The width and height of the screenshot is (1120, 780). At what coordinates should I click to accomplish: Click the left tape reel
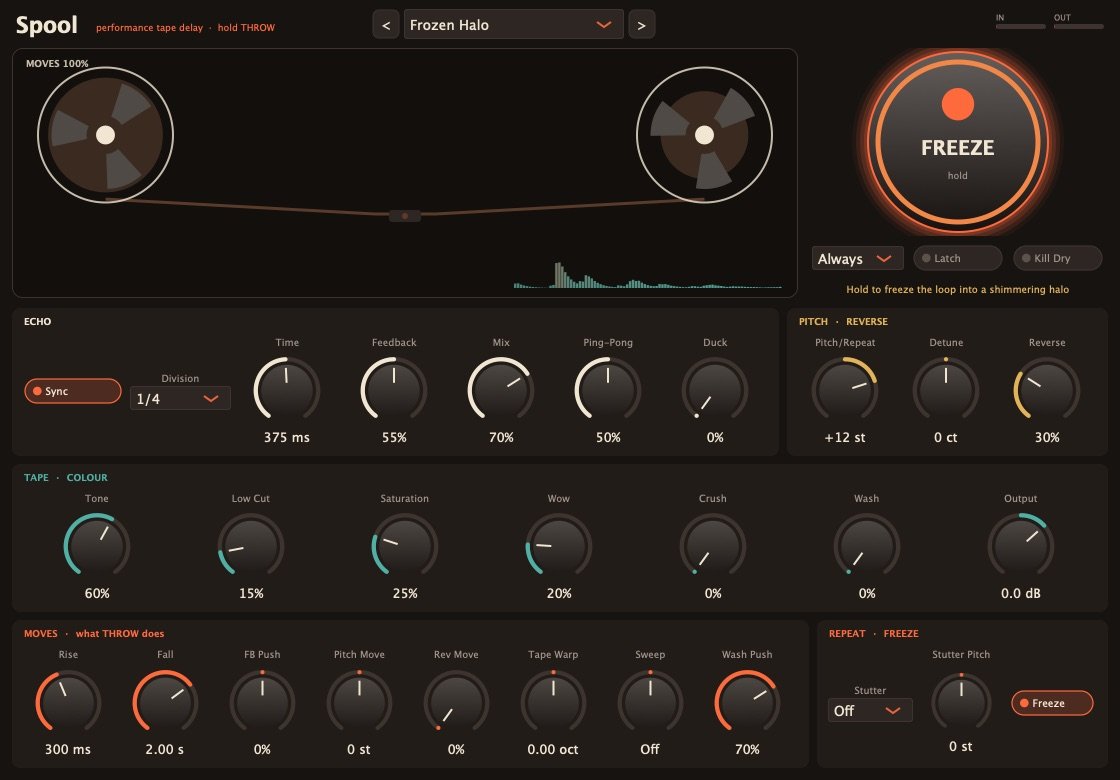(106, 135)
